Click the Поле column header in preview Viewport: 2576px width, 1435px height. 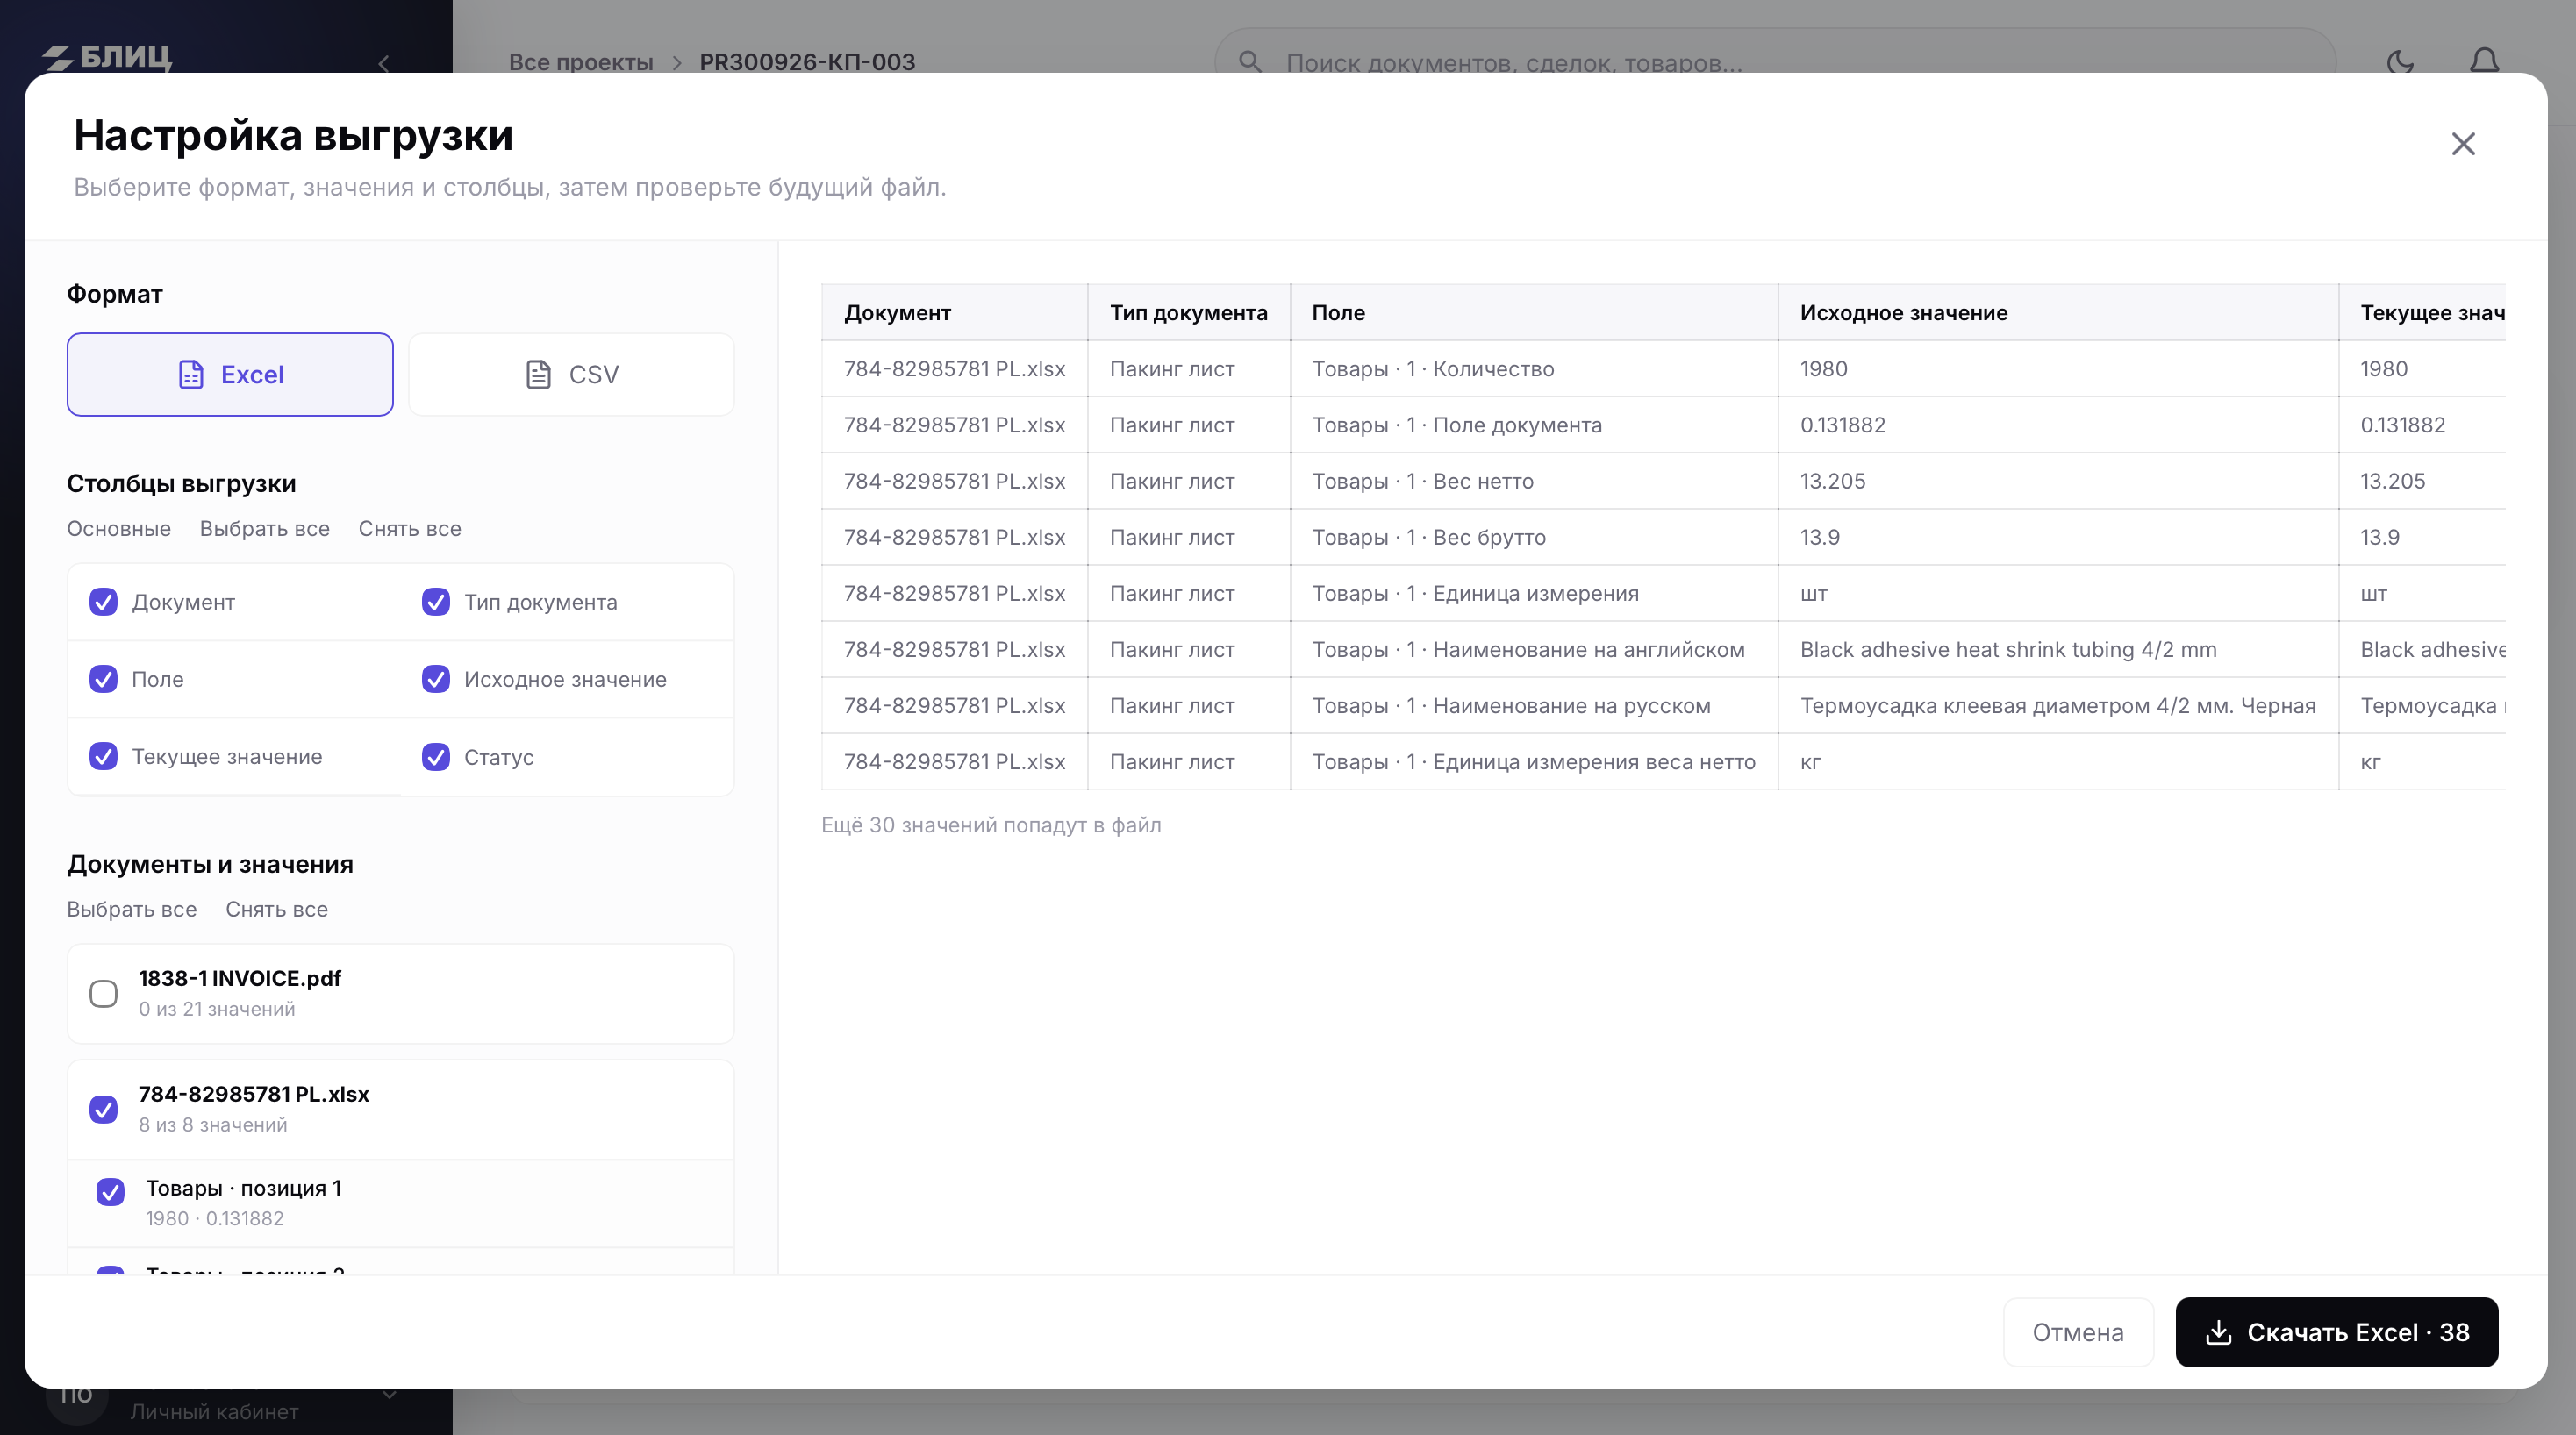click(x=1534, y=313)
